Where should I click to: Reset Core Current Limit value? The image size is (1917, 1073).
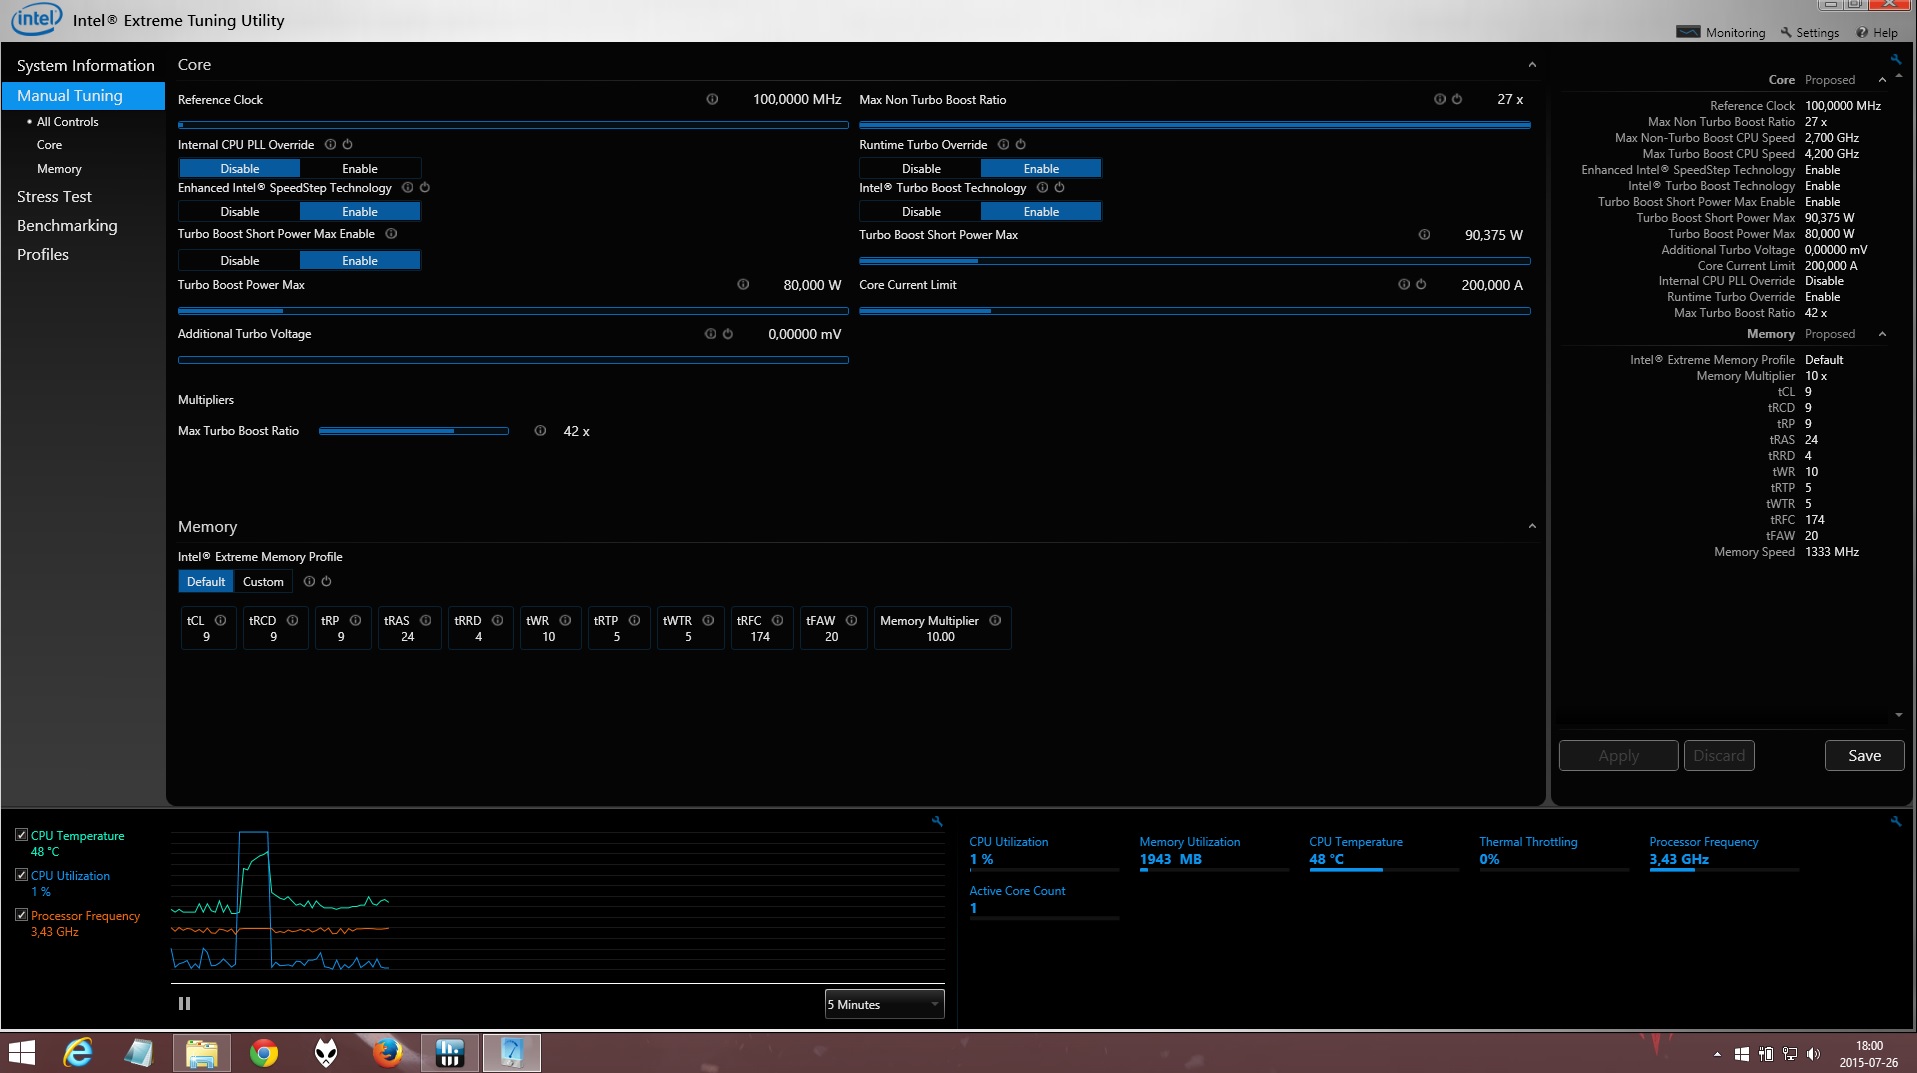click(x=1420, y=284)
